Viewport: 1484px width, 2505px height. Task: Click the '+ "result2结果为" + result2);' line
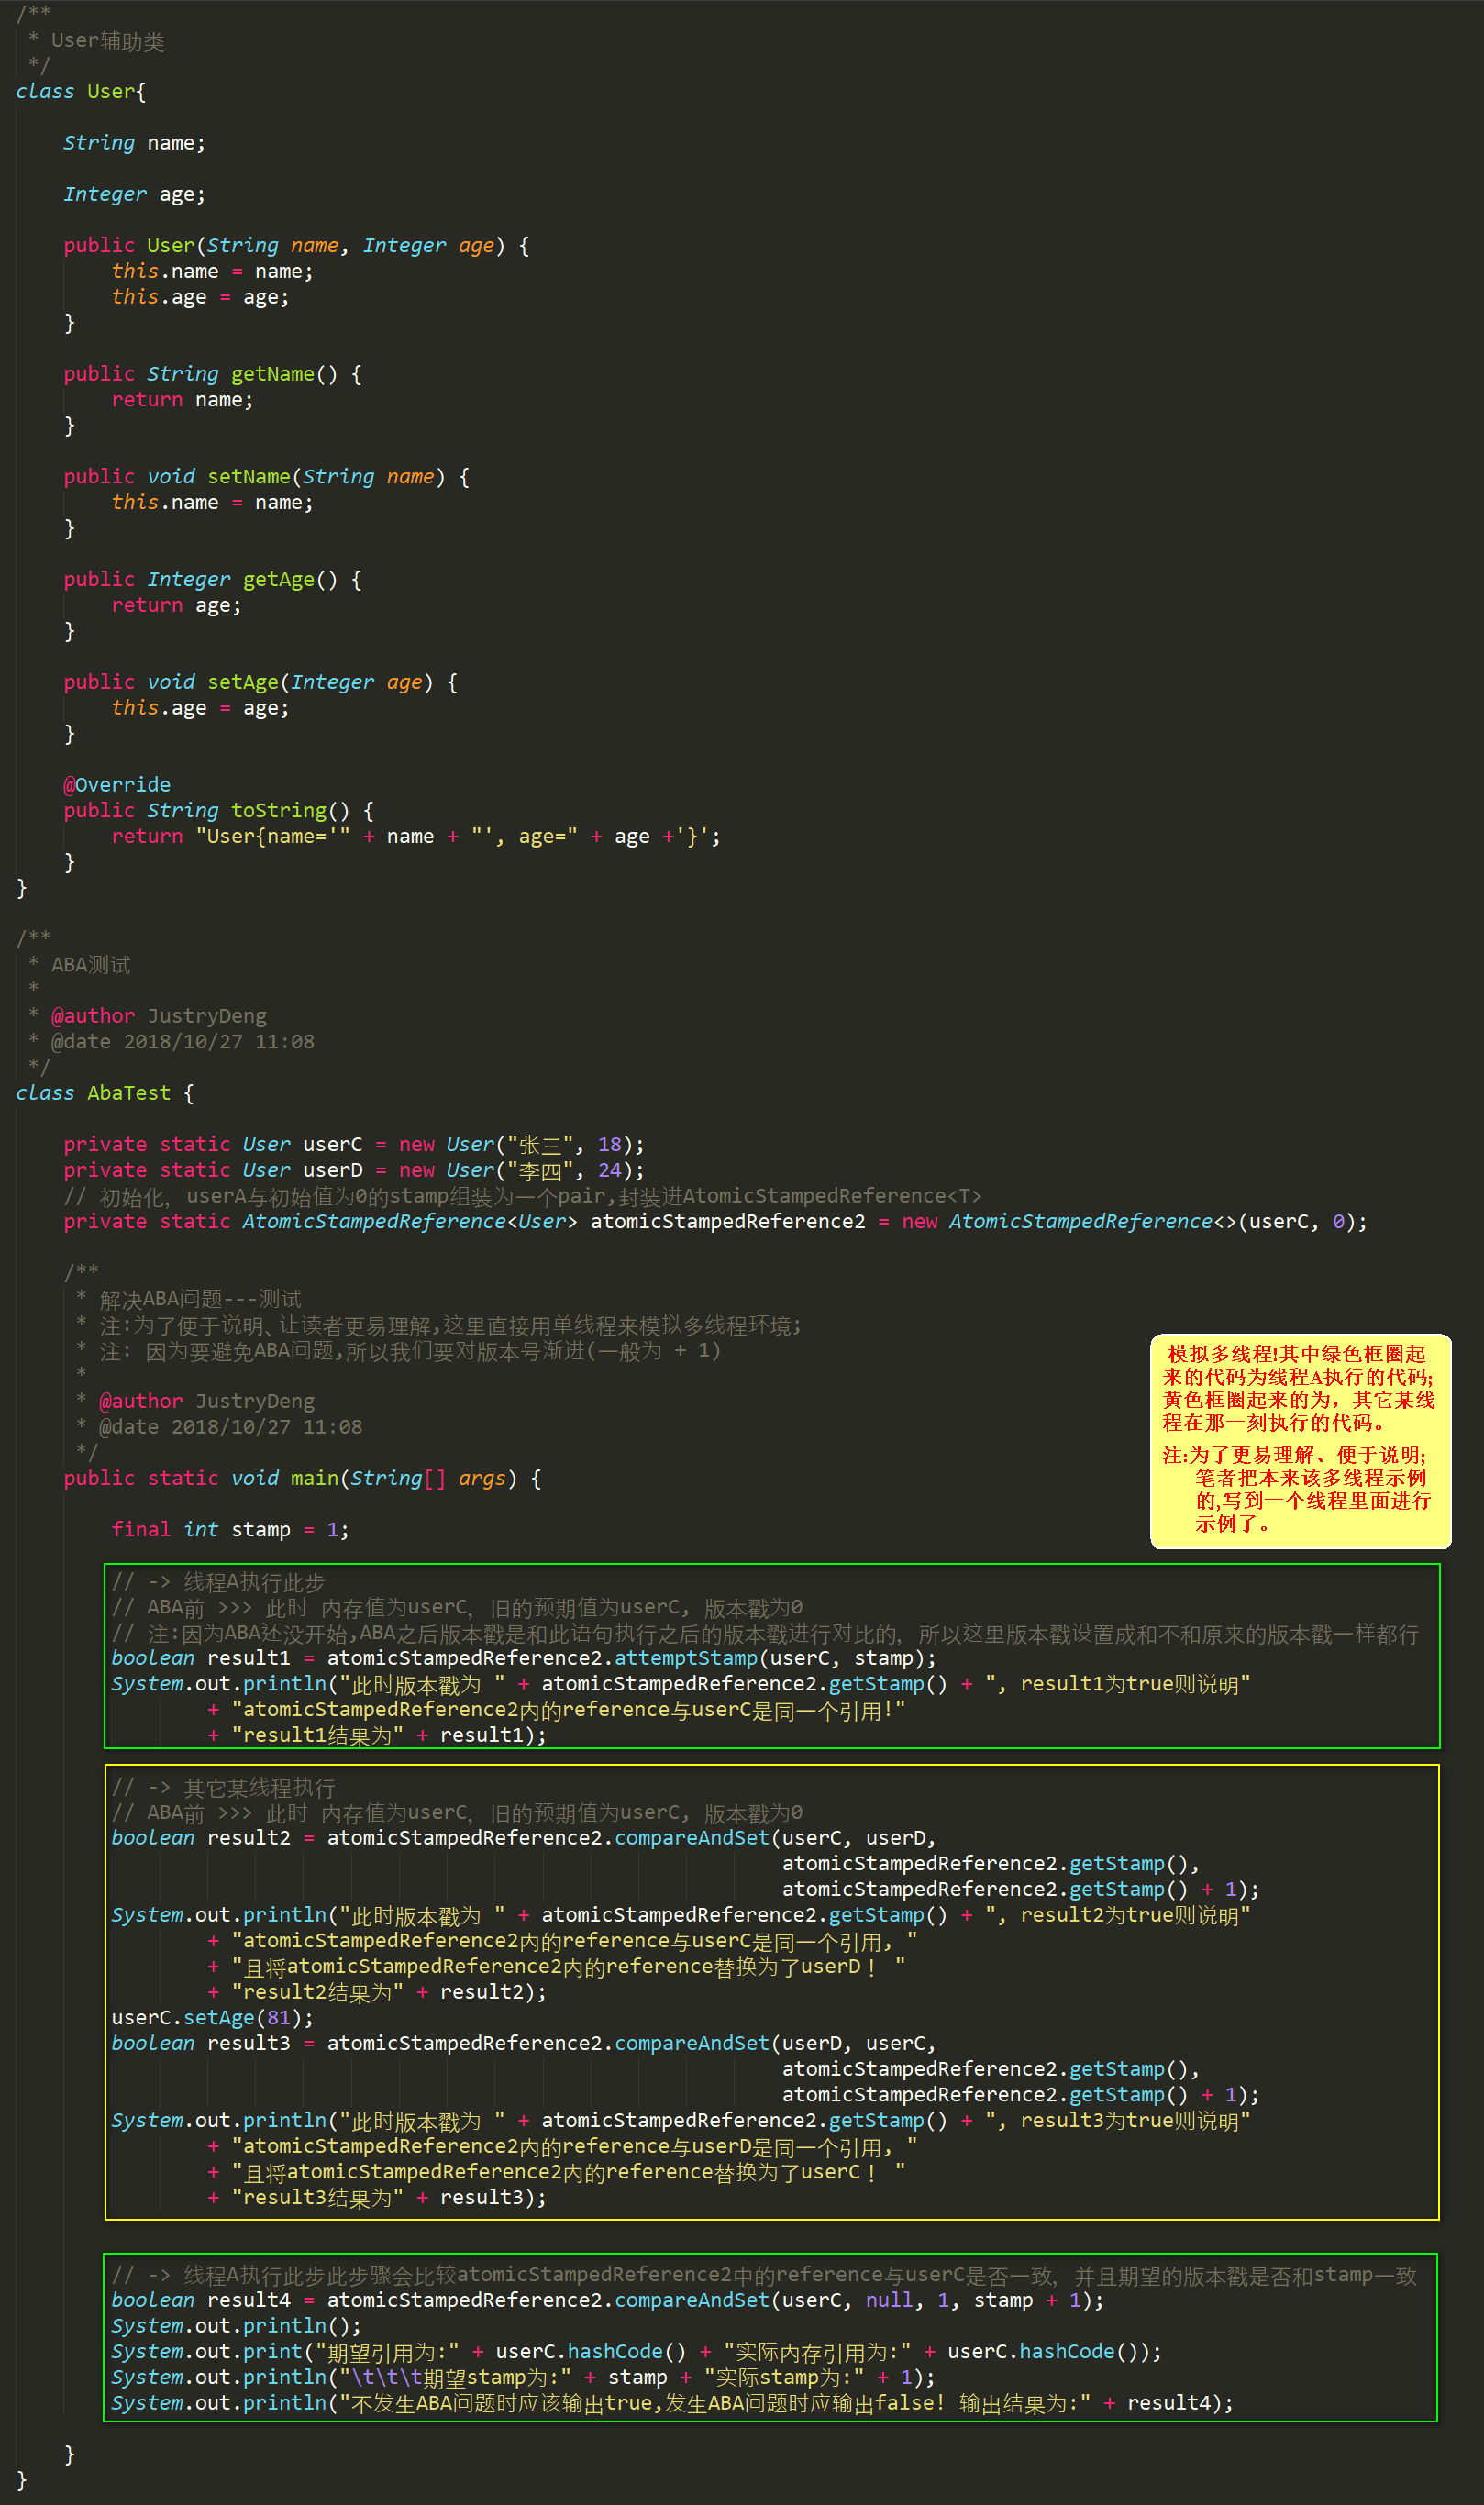(x=377, y=1992)
